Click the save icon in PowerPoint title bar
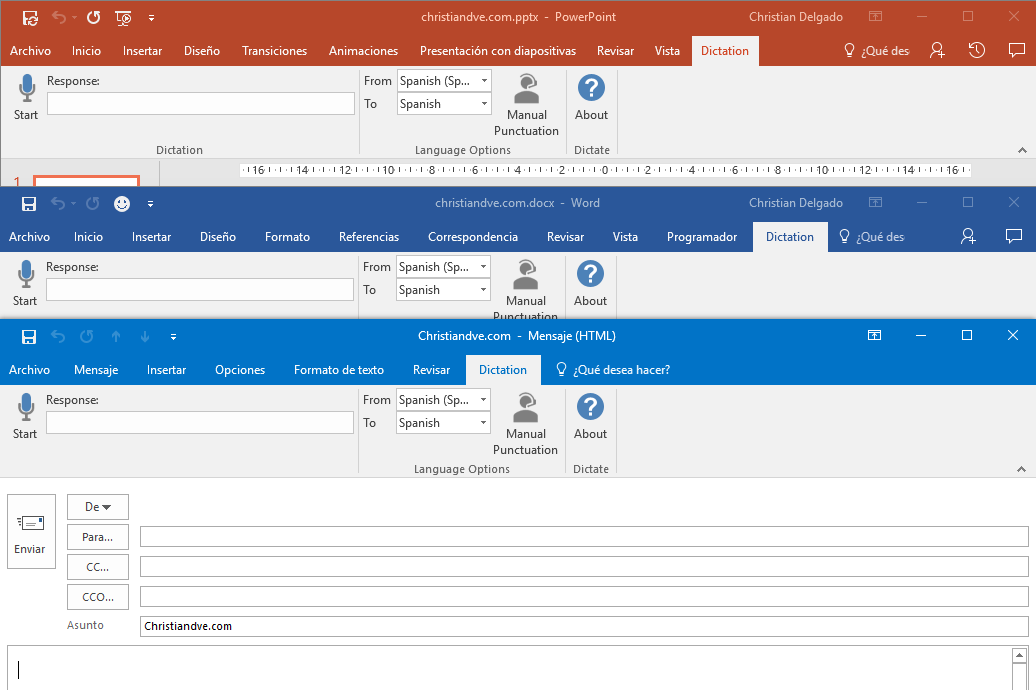The width and height of the screenshot is (1036, 690). coord(30,18)
